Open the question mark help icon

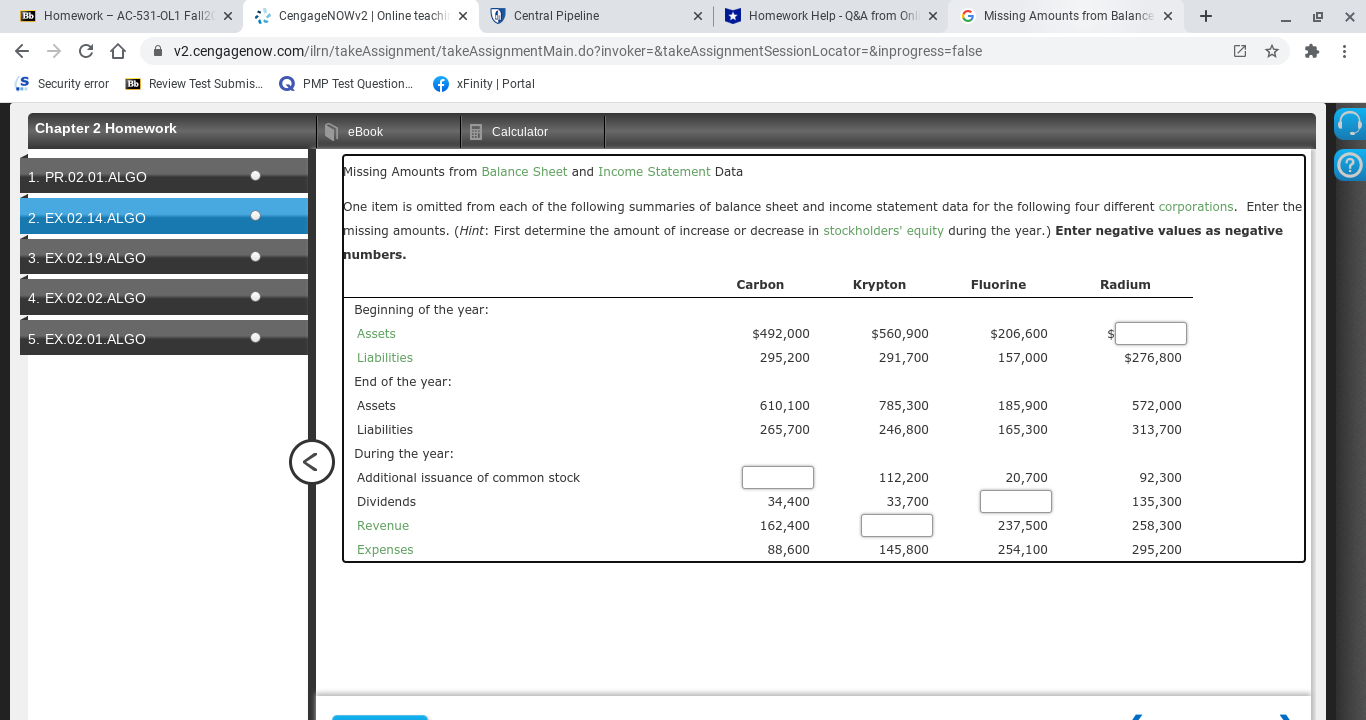point(1350,163)
